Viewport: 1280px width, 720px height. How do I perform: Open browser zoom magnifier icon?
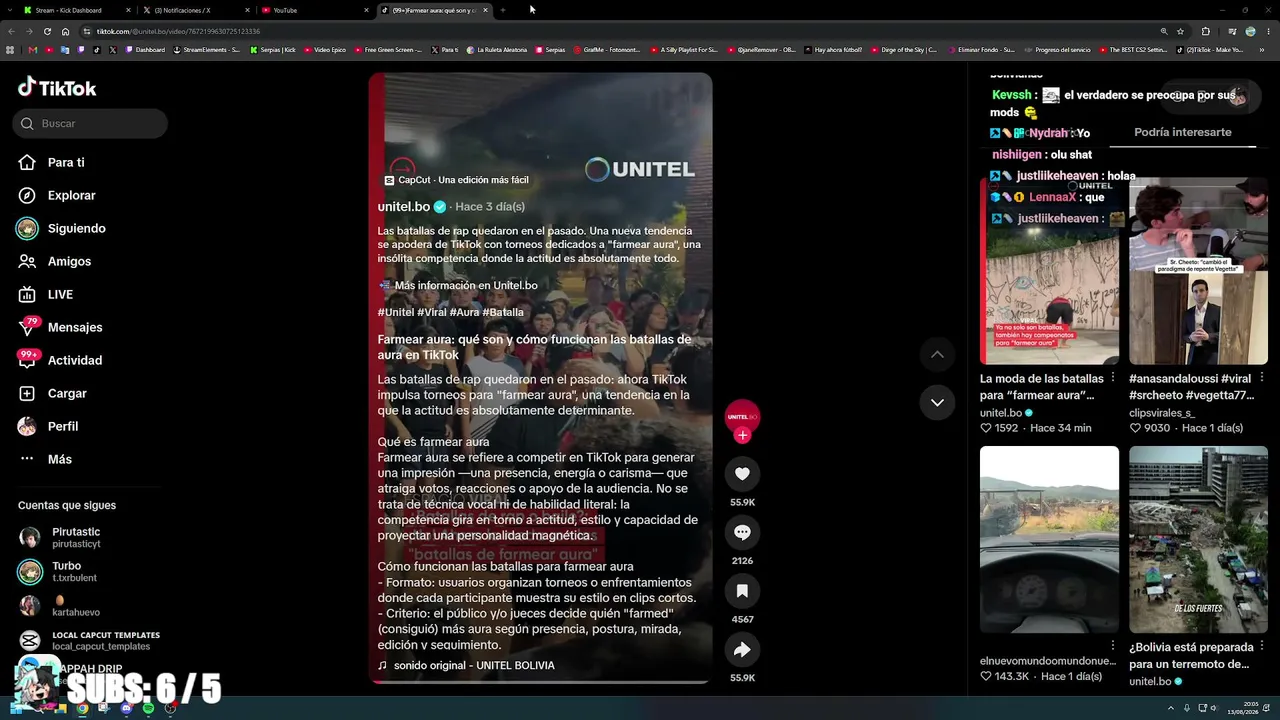point(1164,31)
